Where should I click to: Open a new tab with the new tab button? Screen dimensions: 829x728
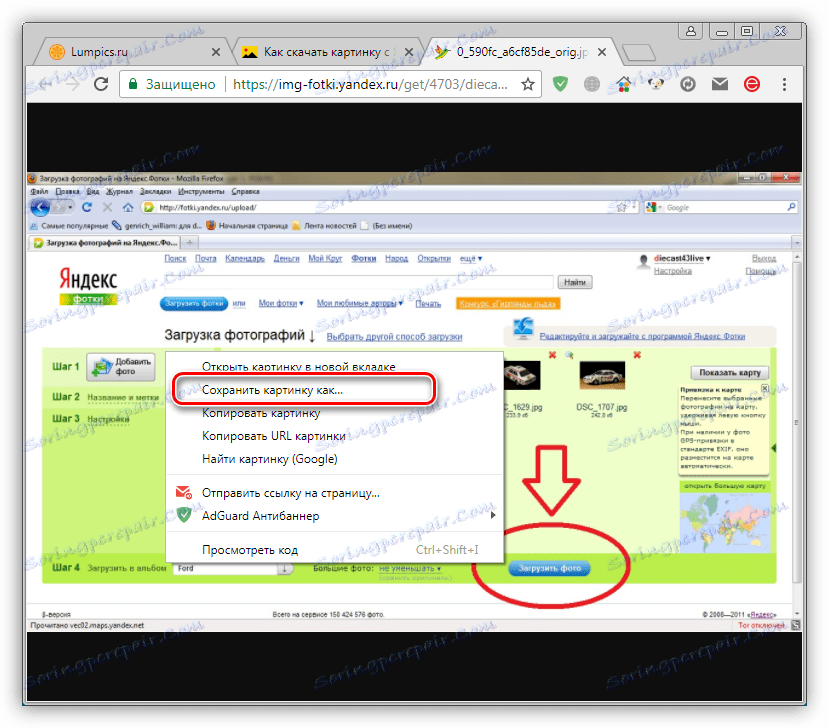639,53
